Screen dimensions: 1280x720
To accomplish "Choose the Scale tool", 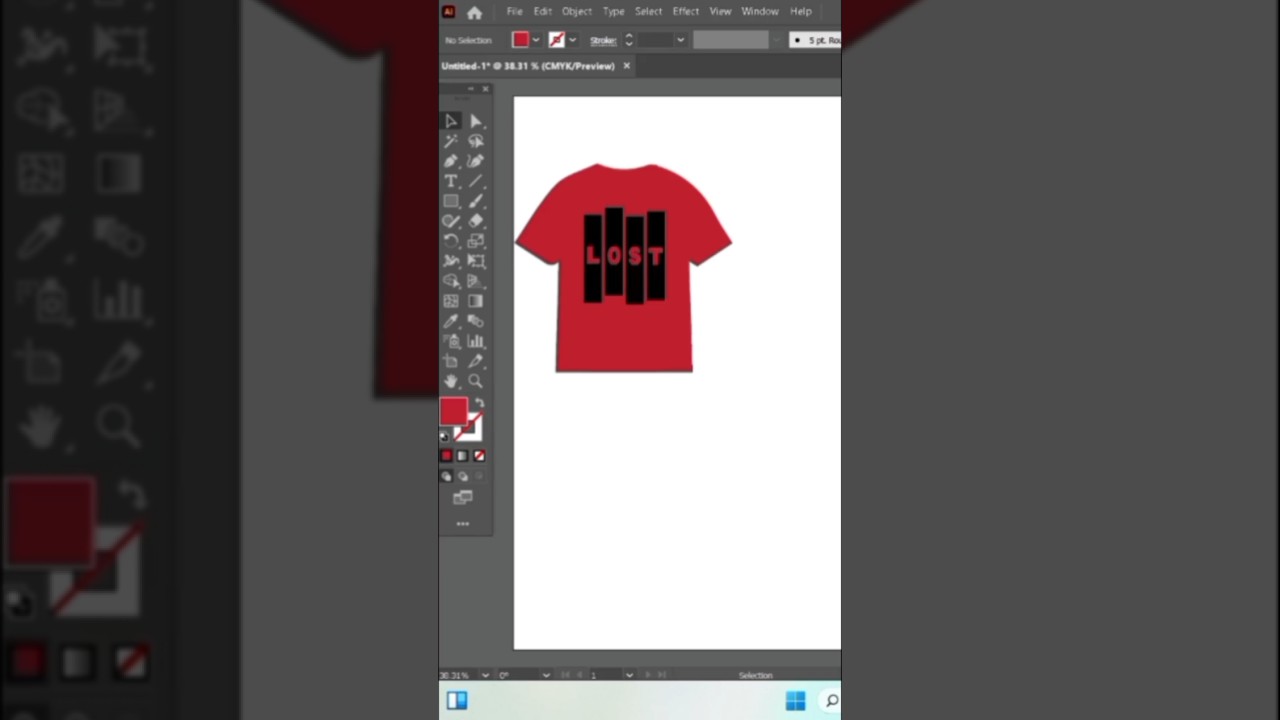I will [x=476, y=241].
